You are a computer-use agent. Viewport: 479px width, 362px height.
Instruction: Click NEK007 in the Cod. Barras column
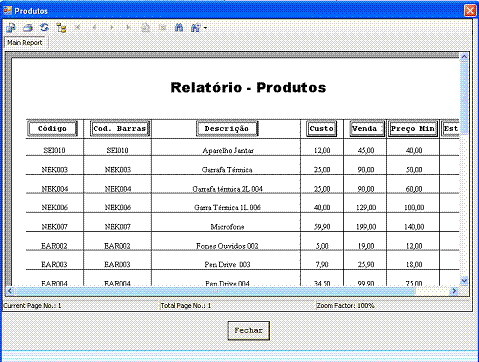118,227
